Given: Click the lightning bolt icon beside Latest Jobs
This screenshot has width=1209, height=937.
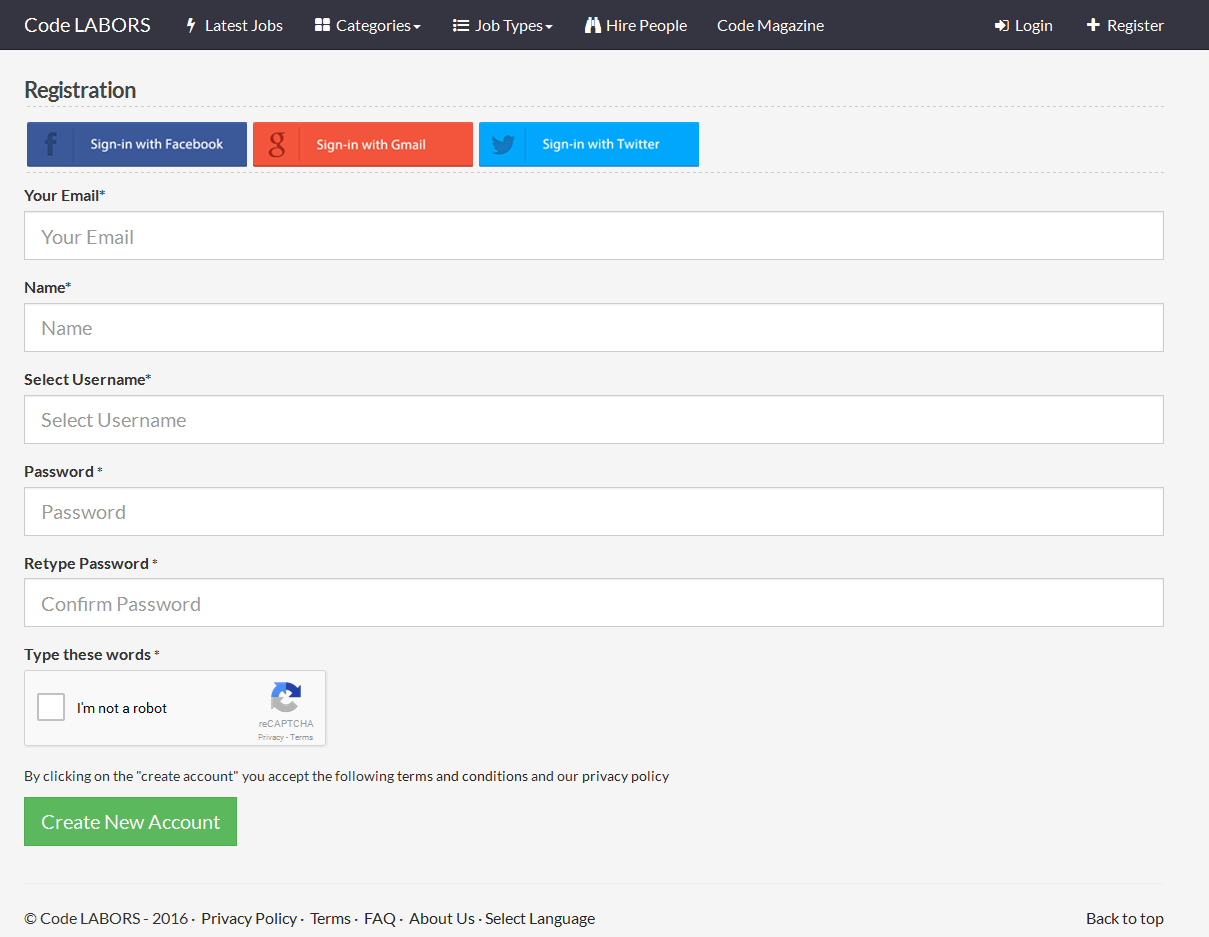Looking at the screenshot, I should point(190,25).
